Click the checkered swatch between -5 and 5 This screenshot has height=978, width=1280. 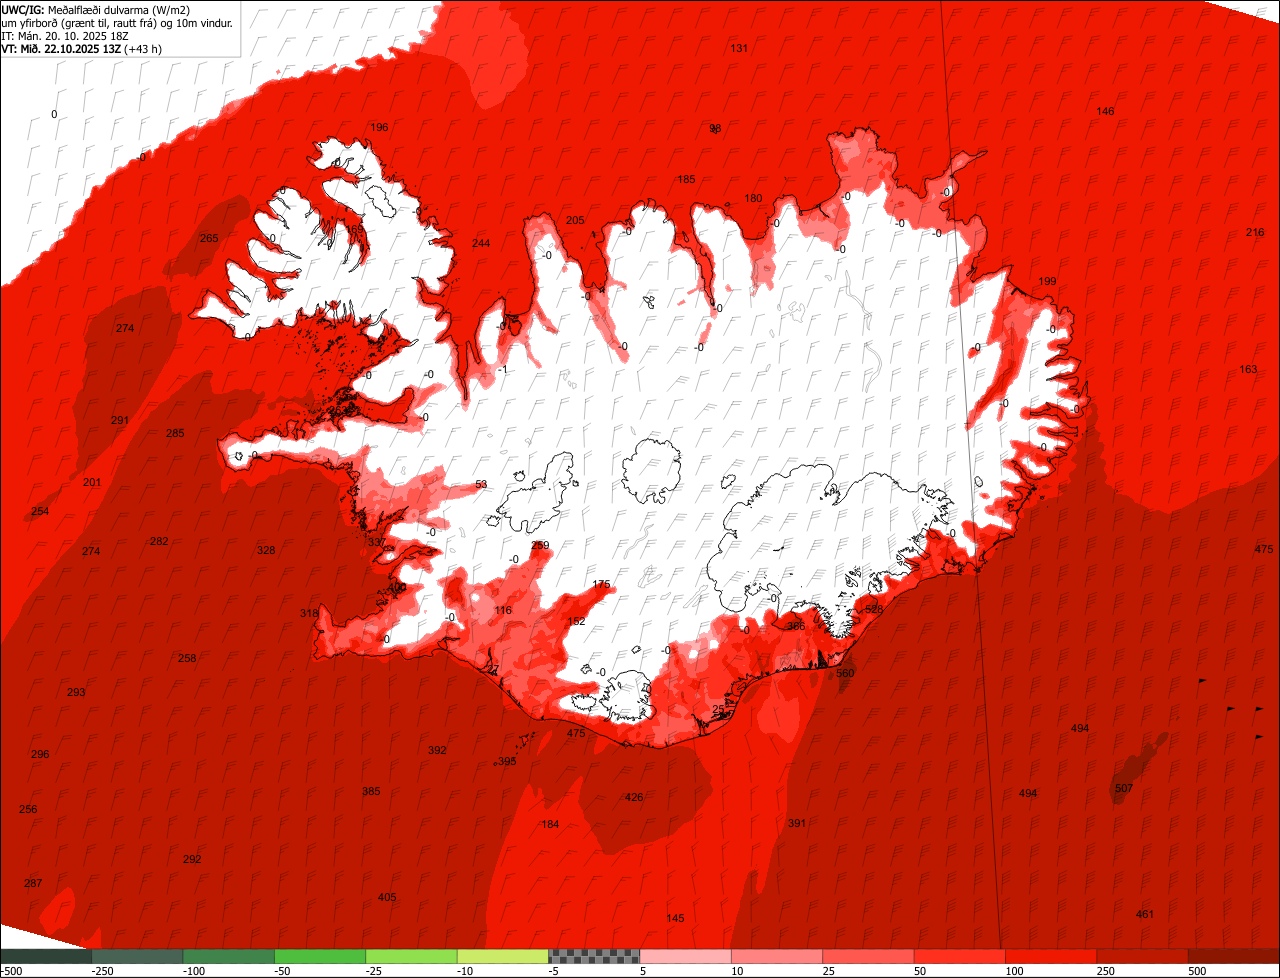pyautogui.click(x=594, y=956)
